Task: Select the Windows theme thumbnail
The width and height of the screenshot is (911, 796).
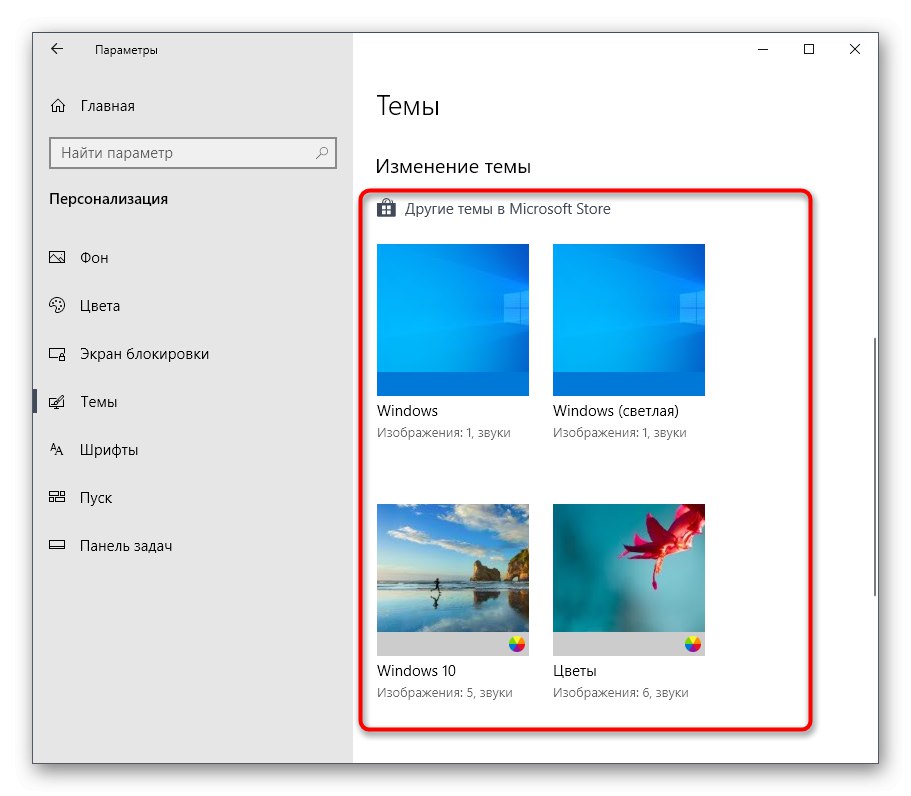Action: (453, 320)
